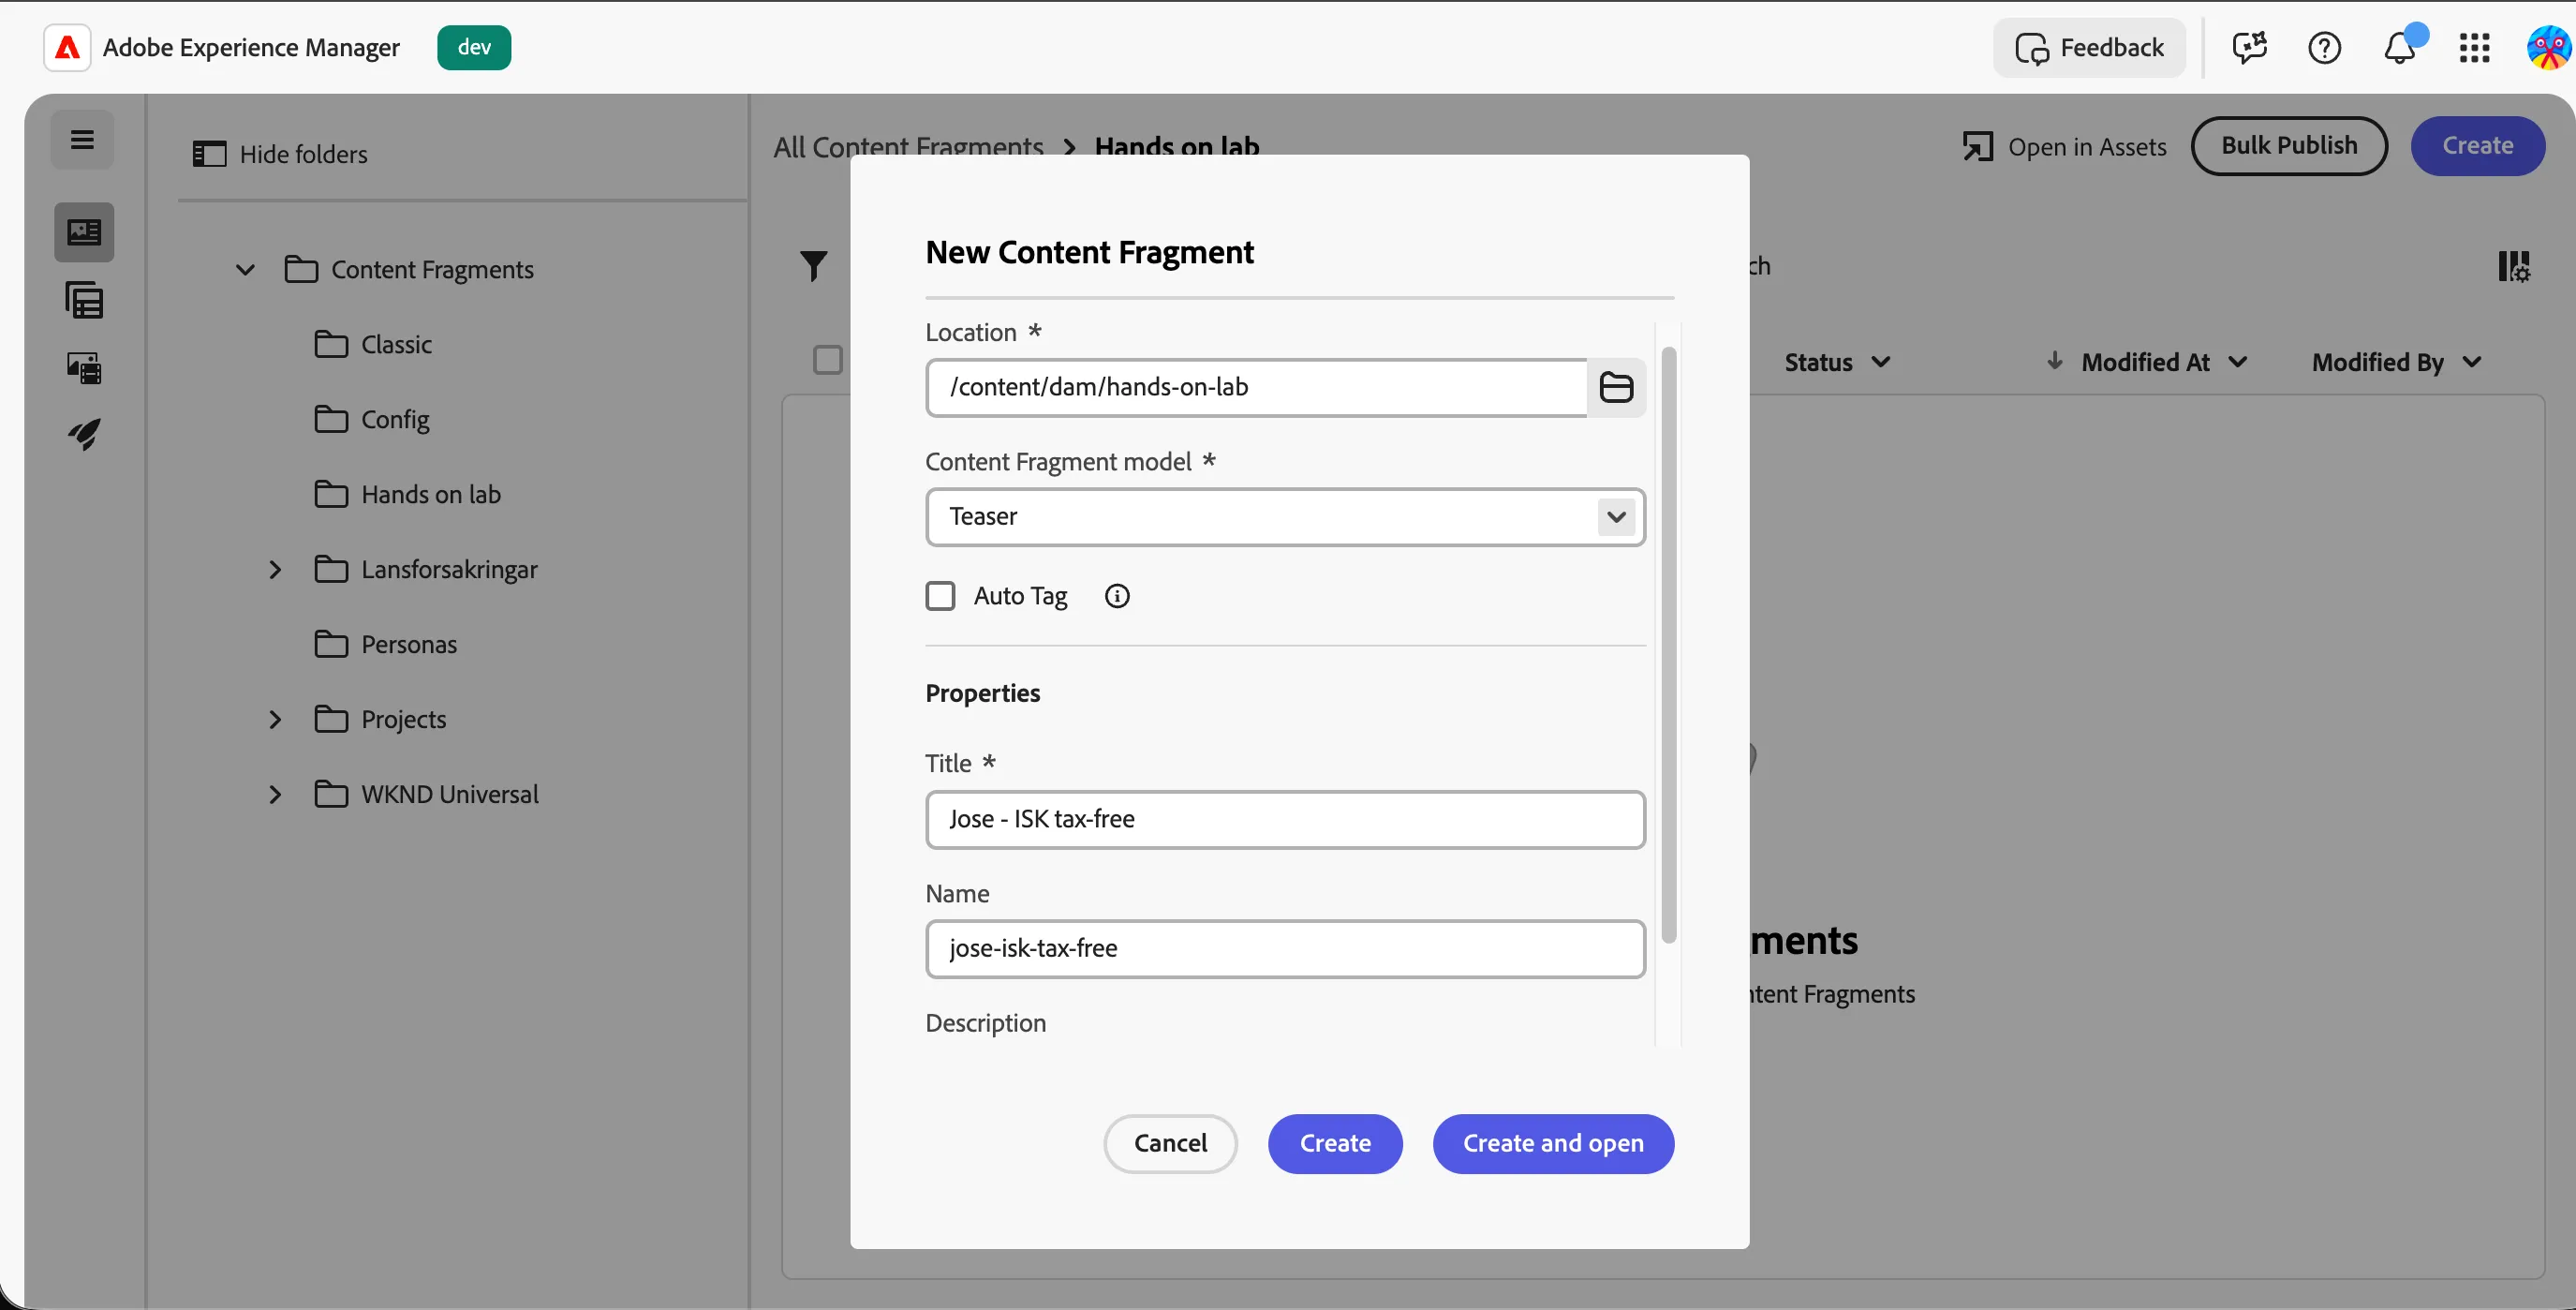Select the Content Fragments sidebar icon

tap(84, 232)
